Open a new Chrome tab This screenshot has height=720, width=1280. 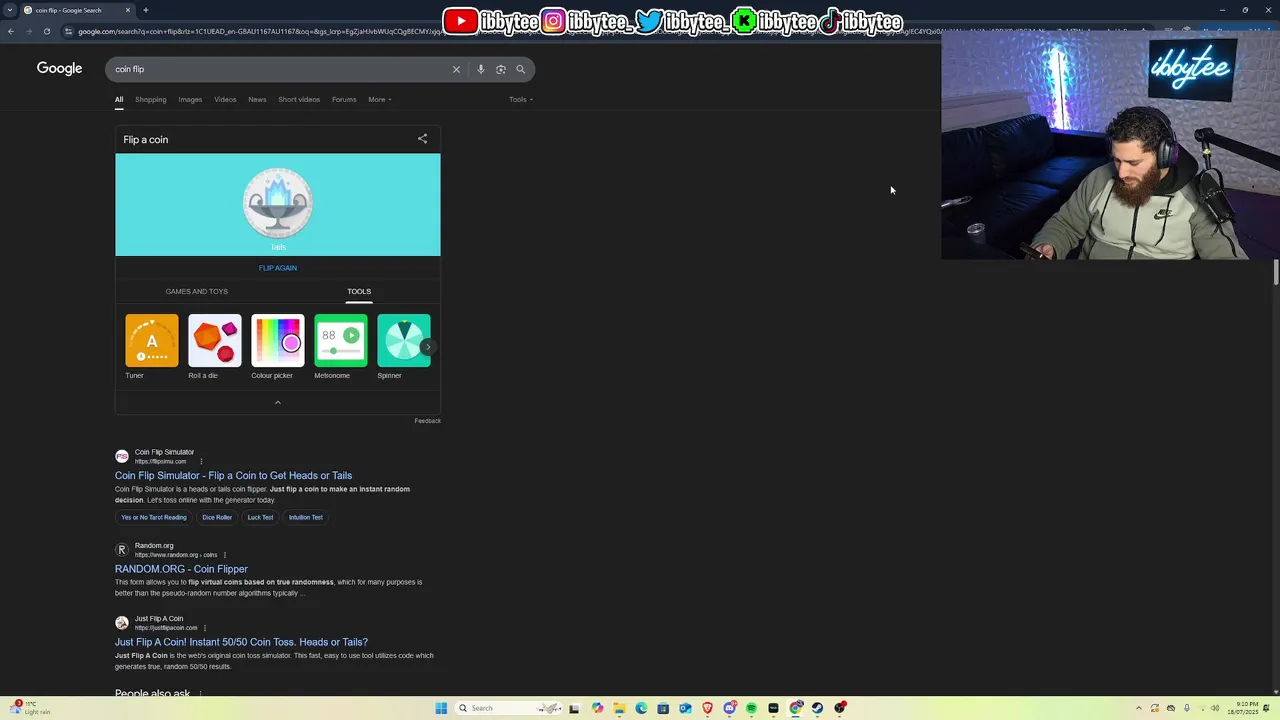pyautogui.click(x=145, y=10)
